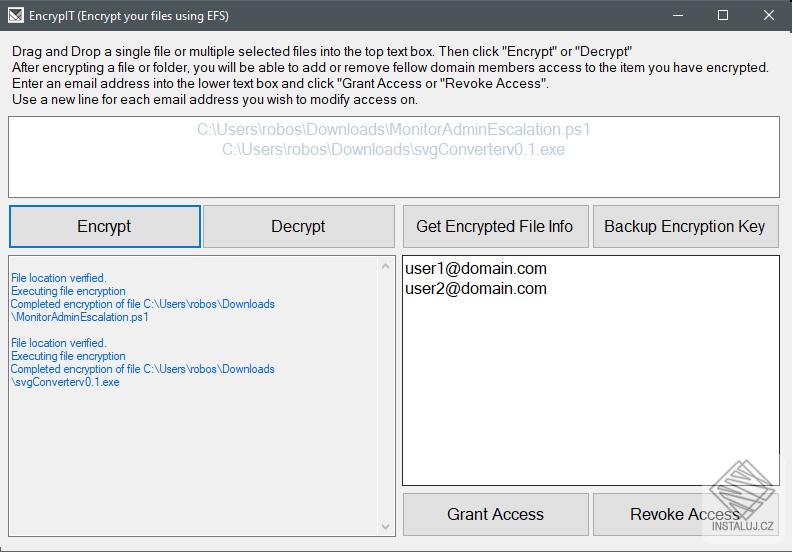Select the svgConverterv0.1.exe path line

click(x=393, y=150)
